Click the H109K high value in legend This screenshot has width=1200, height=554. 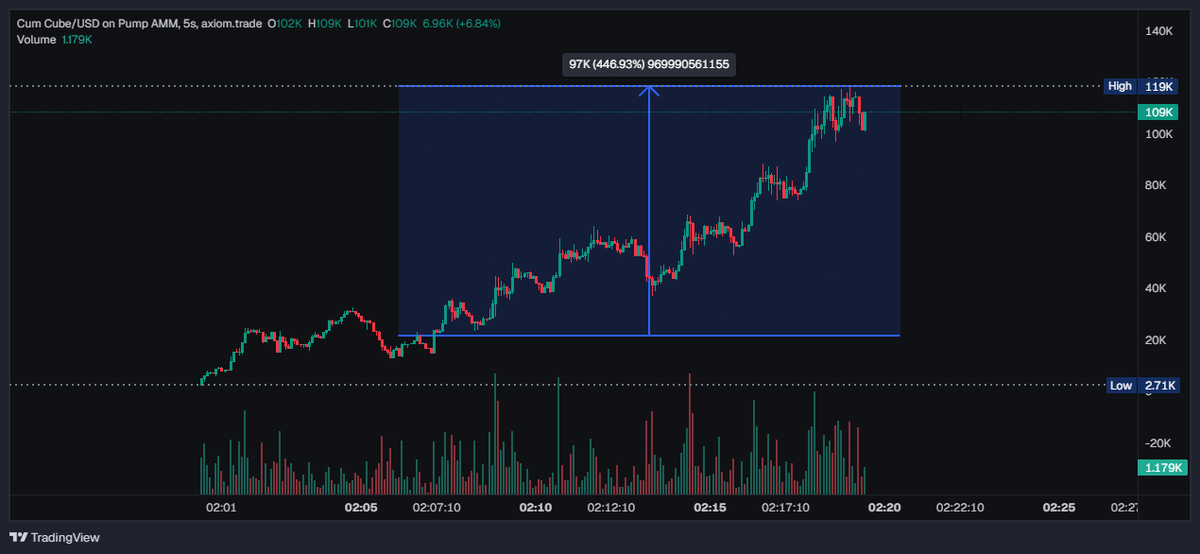click(x=325, y=23)
